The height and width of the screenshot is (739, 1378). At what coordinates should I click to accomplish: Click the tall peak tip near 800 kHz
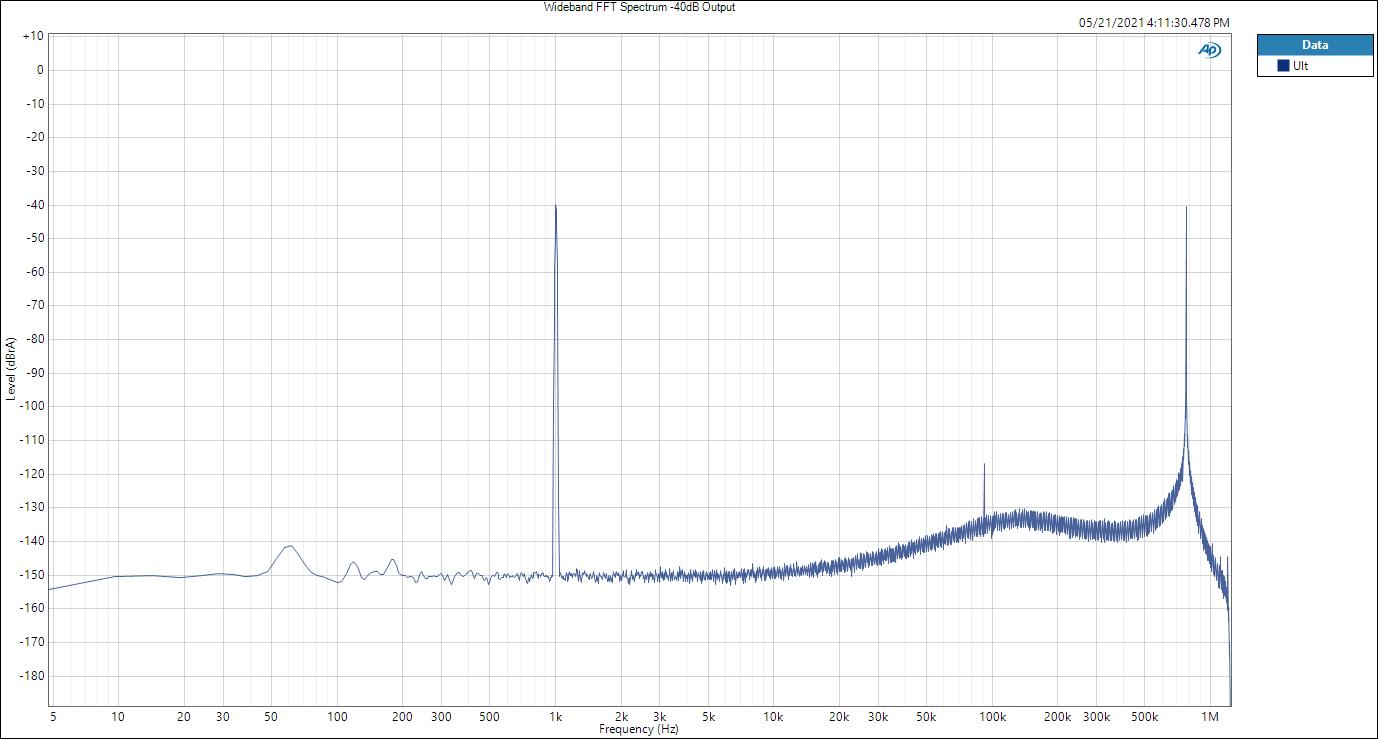[x=1186, y=208]
